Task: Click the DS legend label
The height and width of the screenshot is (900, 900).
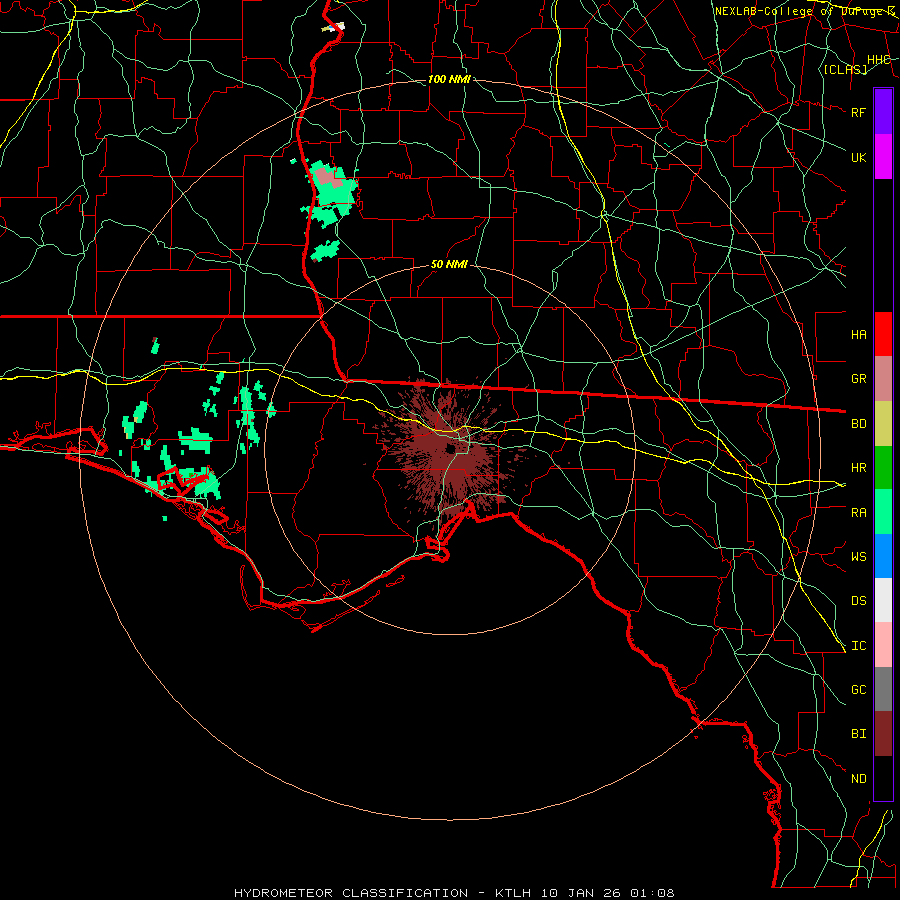Action: [858, 600]
